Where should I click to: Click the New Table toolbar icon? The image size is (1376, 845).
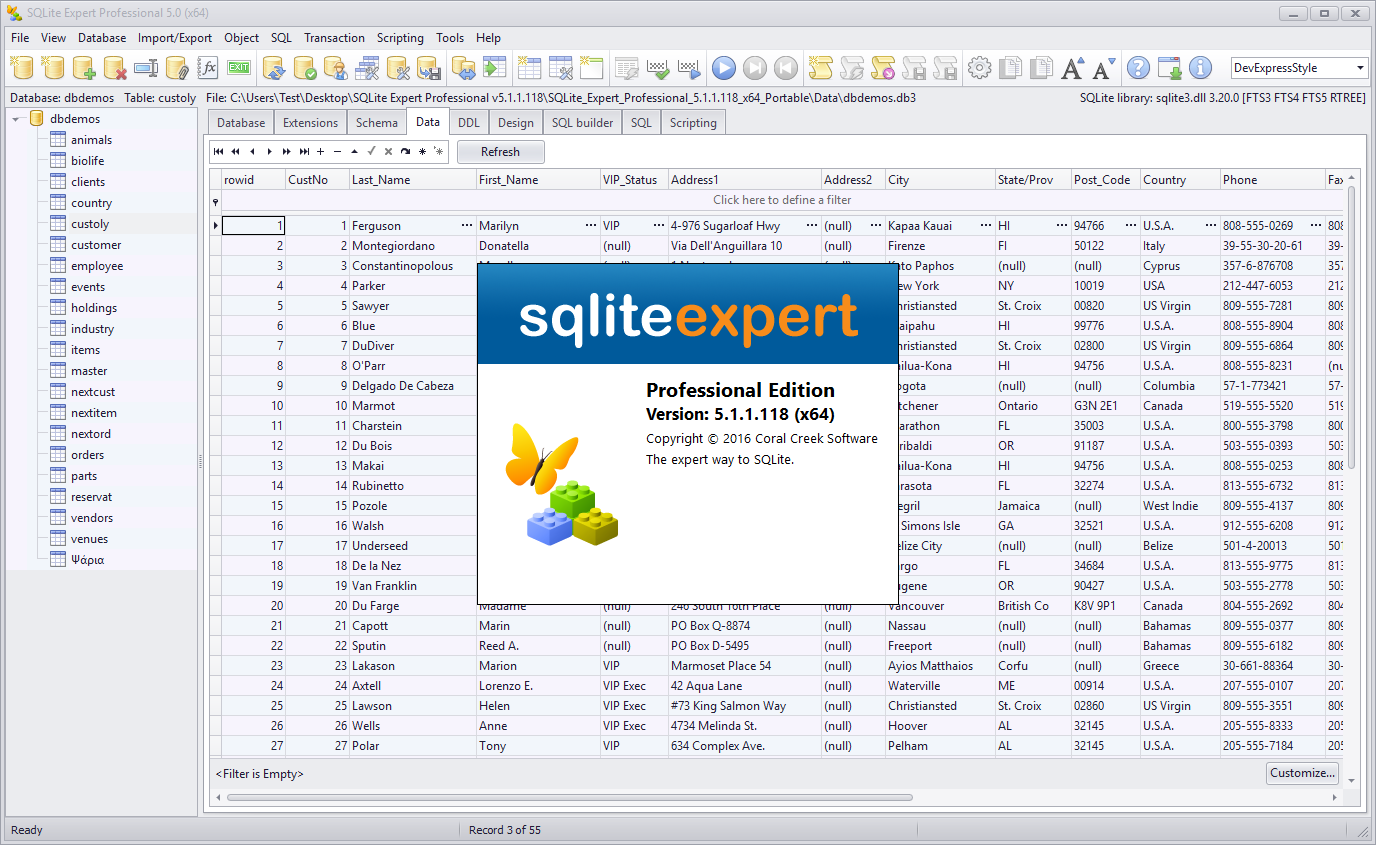tap(530, 68)
